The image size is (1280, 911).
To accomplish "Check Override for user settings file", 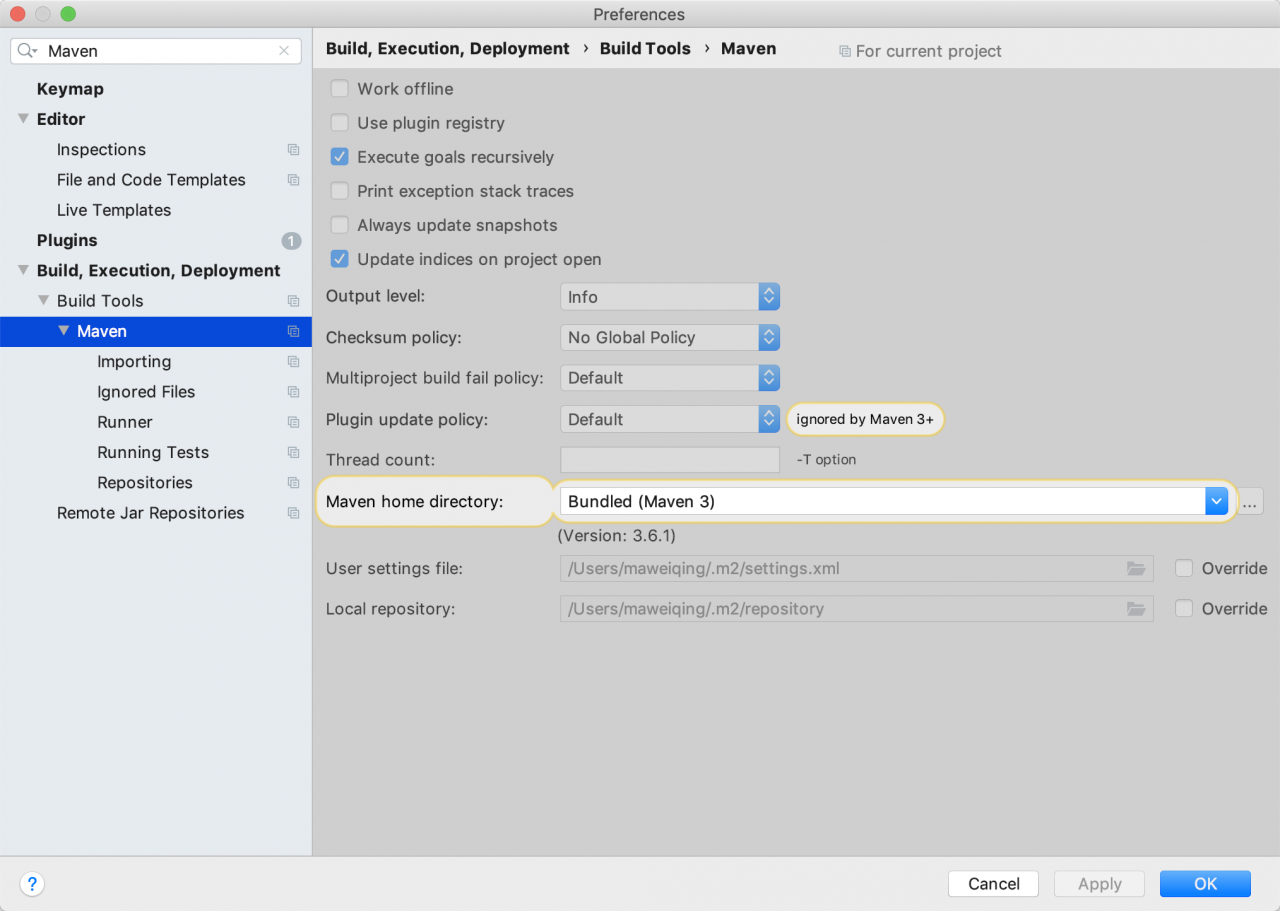I will 1184,569.
